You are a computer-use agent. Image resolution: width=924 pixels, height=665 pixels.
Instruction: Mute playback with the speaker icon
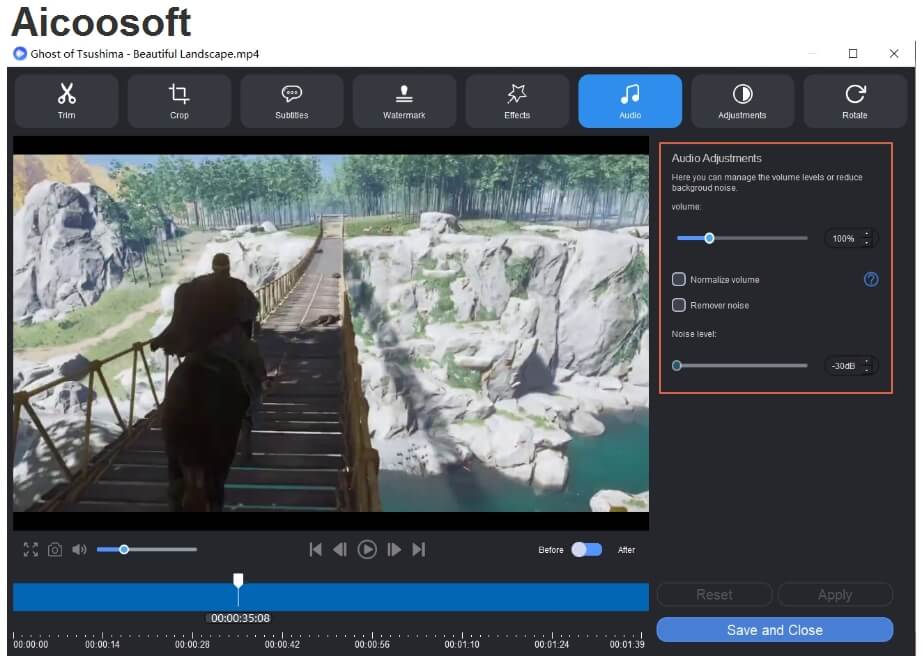(x=79, y=549)
